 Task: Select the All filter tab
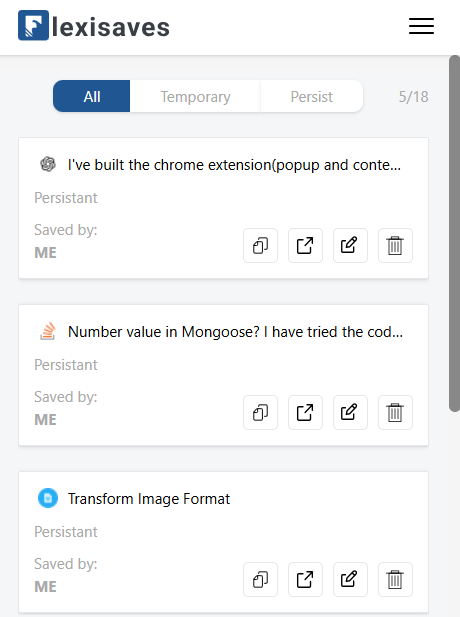coord(92,96)
